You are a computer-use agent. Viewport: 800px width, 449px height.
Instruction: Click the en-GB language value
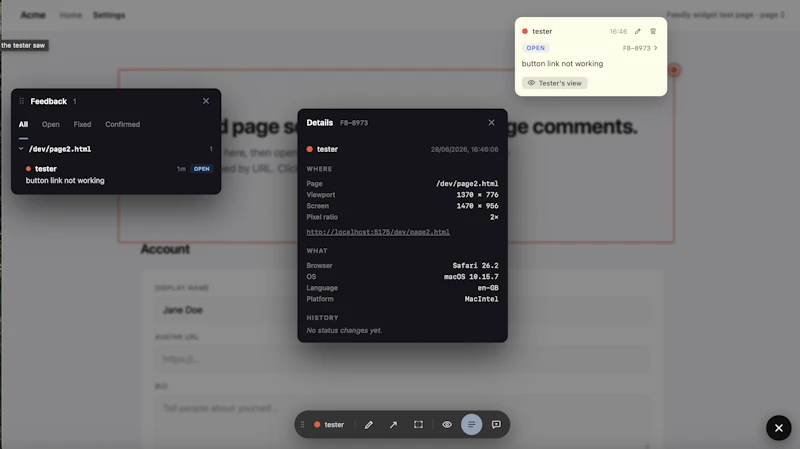coord(488,288)
